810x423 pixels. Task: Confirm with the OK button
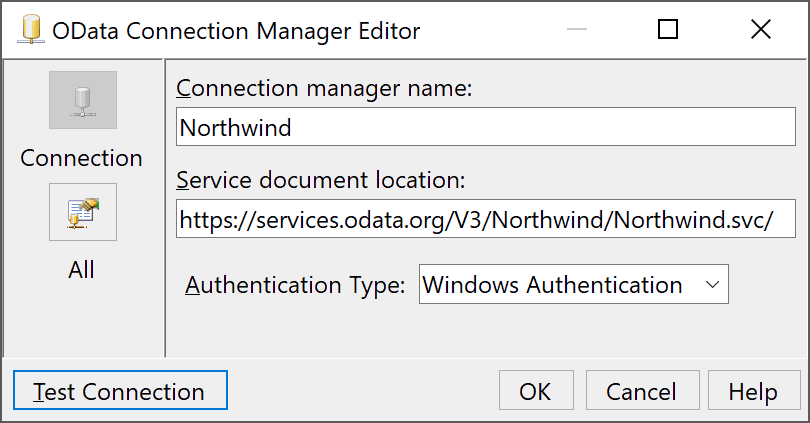(535, 391)
